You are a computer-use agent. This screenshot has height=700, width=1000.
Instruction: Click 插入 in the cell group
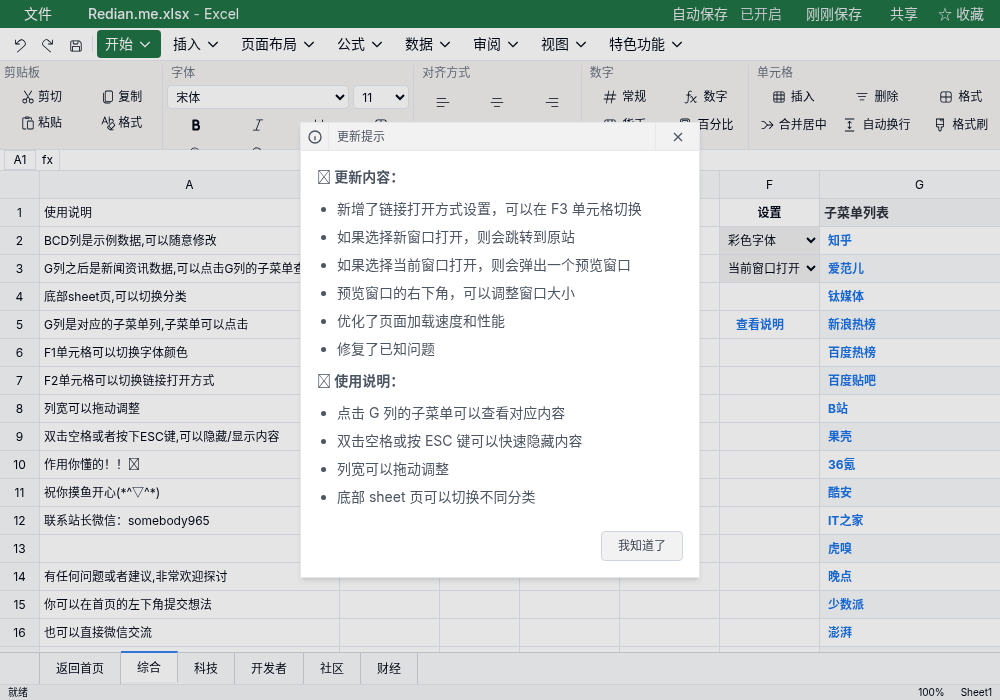794,96
